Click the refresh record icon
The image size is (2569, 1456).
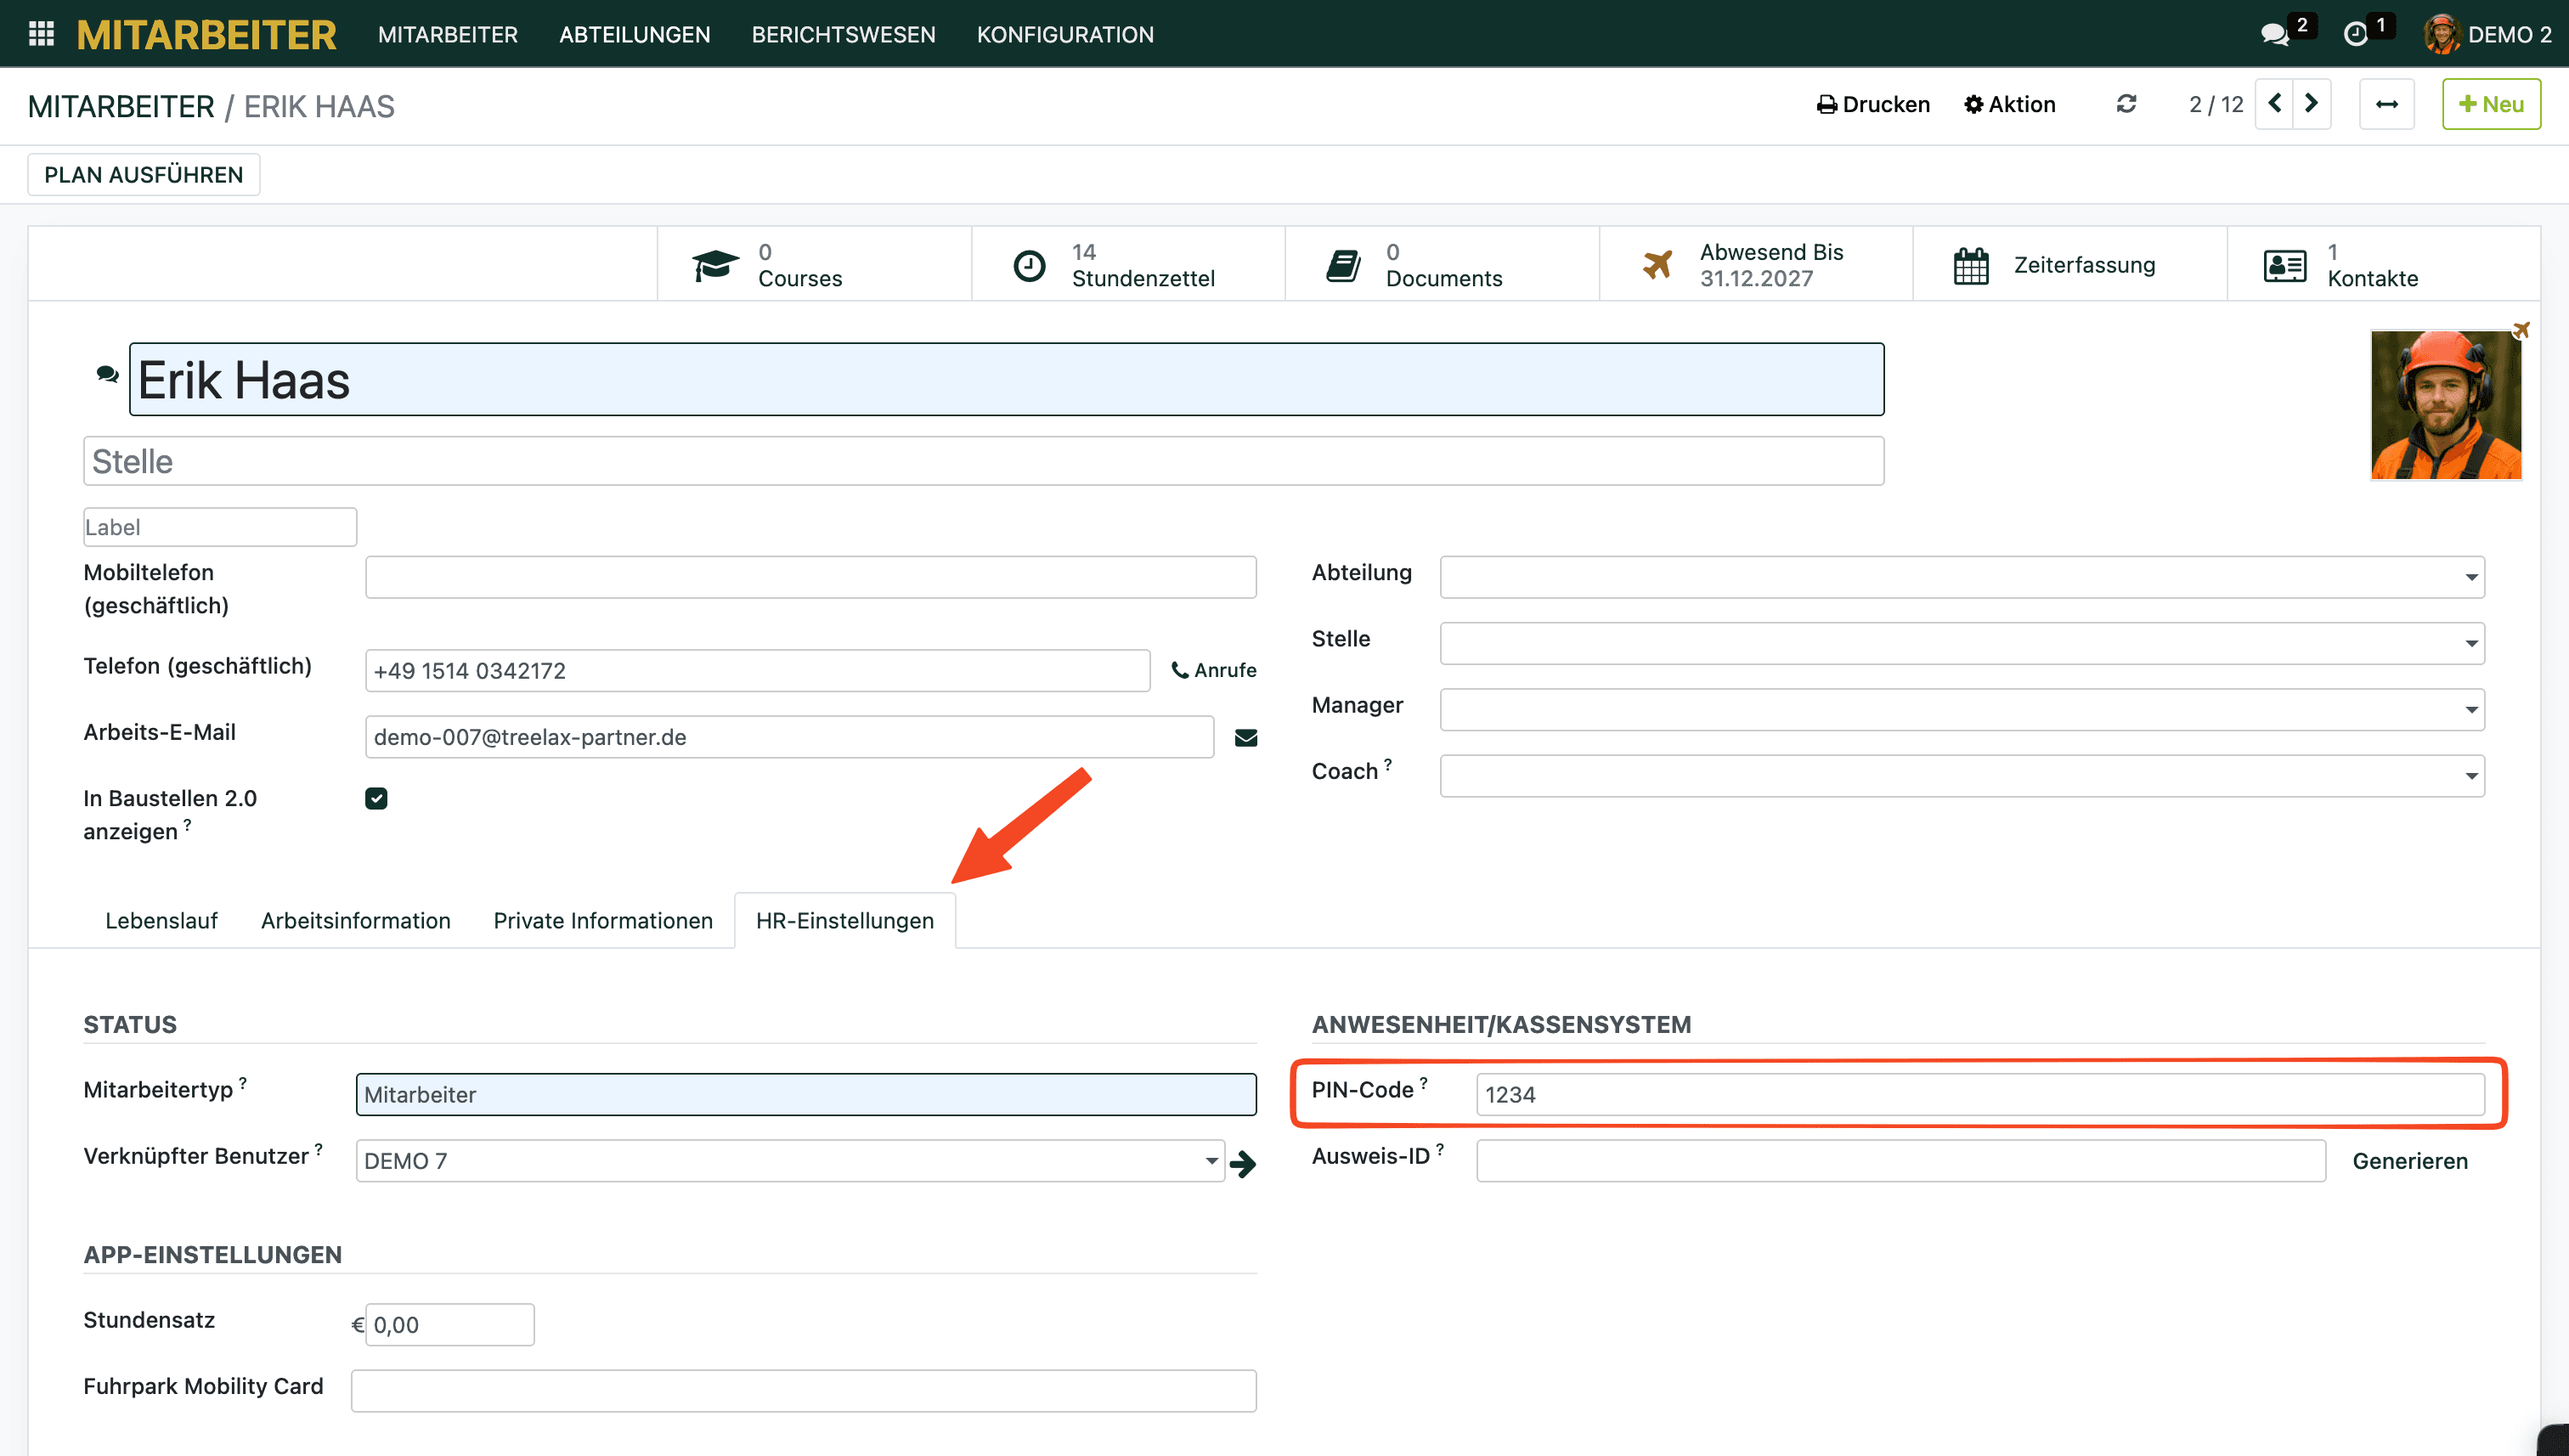(2126, 104)
